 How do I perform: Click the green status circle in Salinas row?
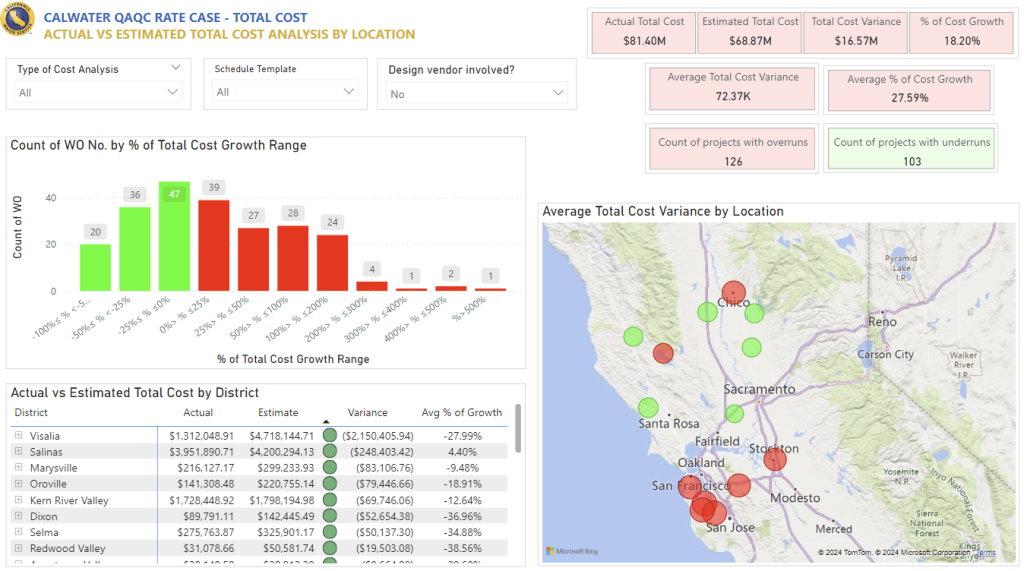click(329, 452)
